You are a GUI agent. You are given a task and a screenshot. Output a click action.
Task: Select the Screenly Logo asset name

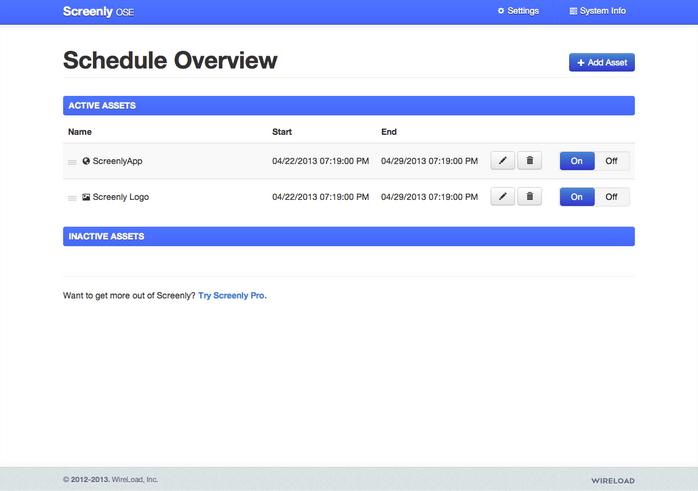click(x=121, y=197)
